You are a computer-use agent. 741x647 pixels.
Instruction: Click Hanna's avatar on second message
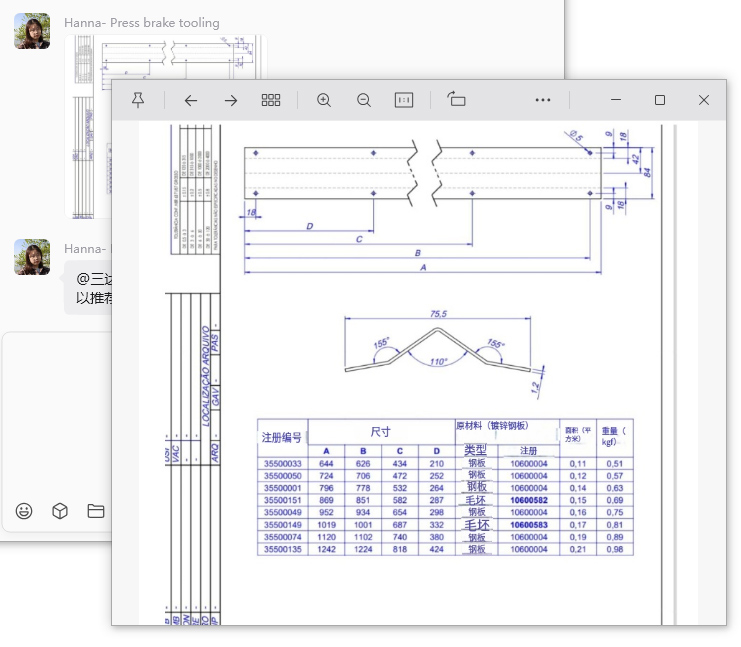(x=32, y=257)
